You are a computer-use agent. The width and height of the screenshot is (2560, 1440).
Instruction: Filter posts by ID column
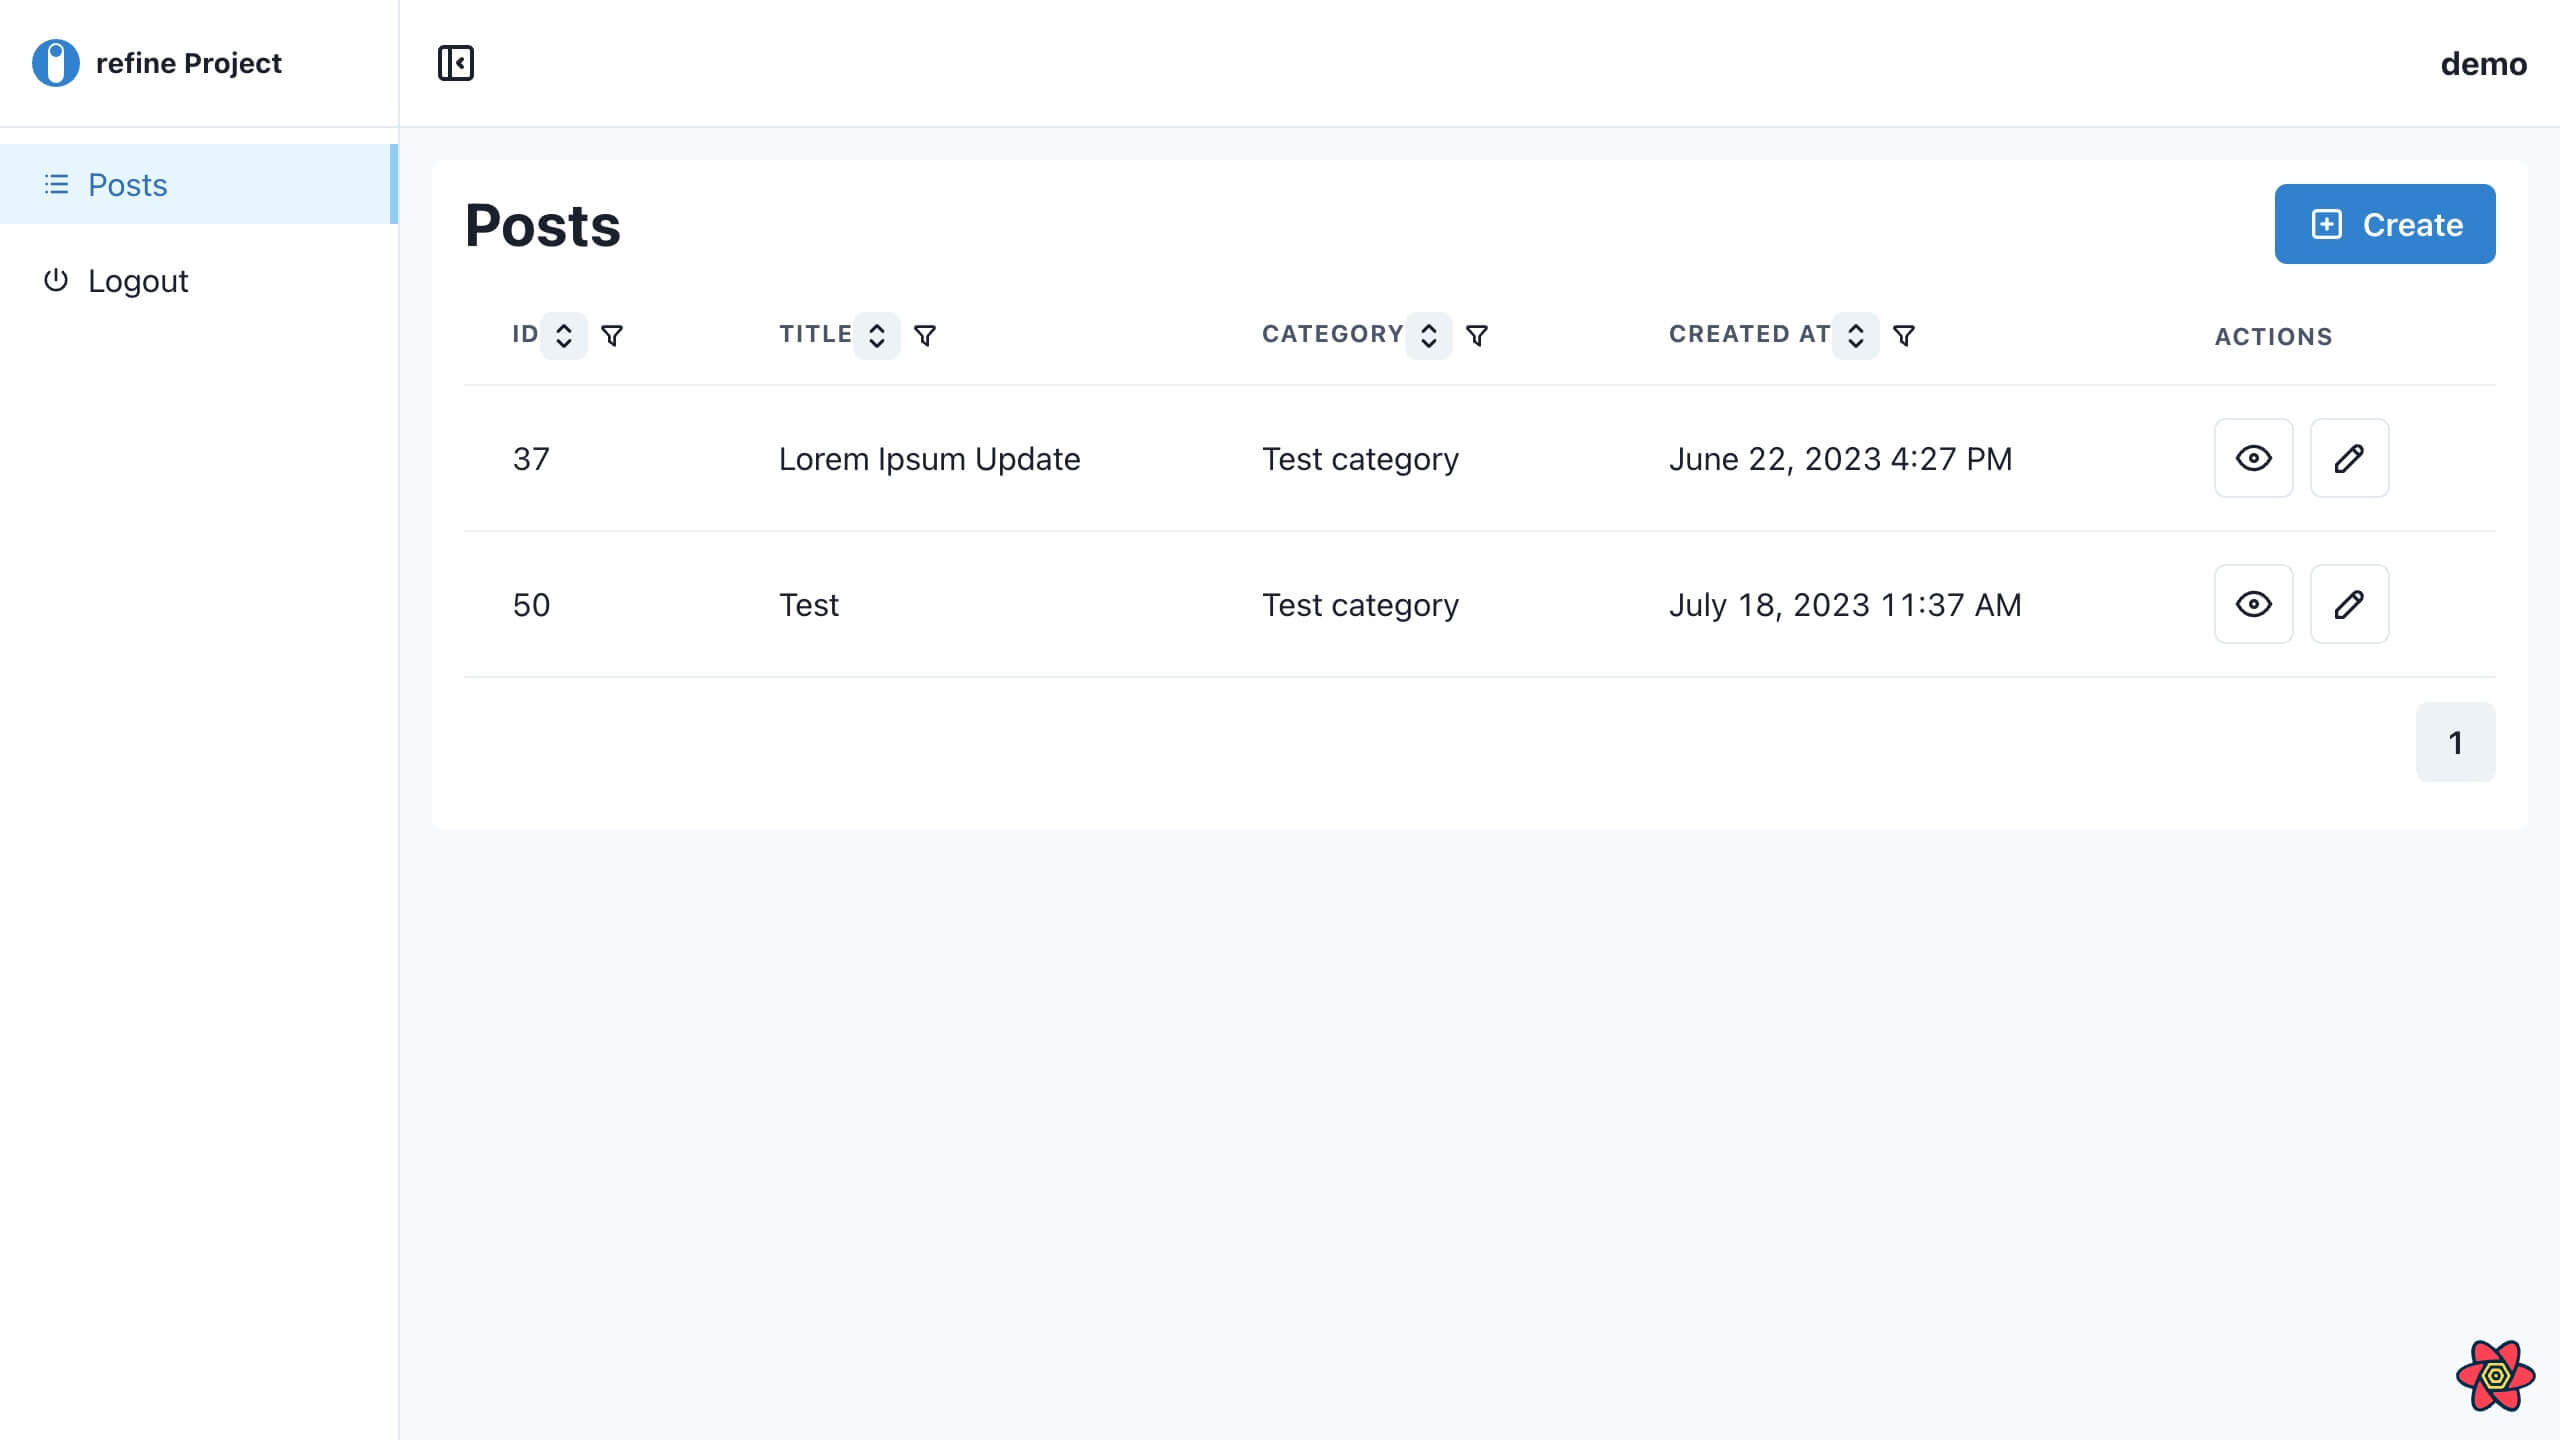[x=612, y=334]
